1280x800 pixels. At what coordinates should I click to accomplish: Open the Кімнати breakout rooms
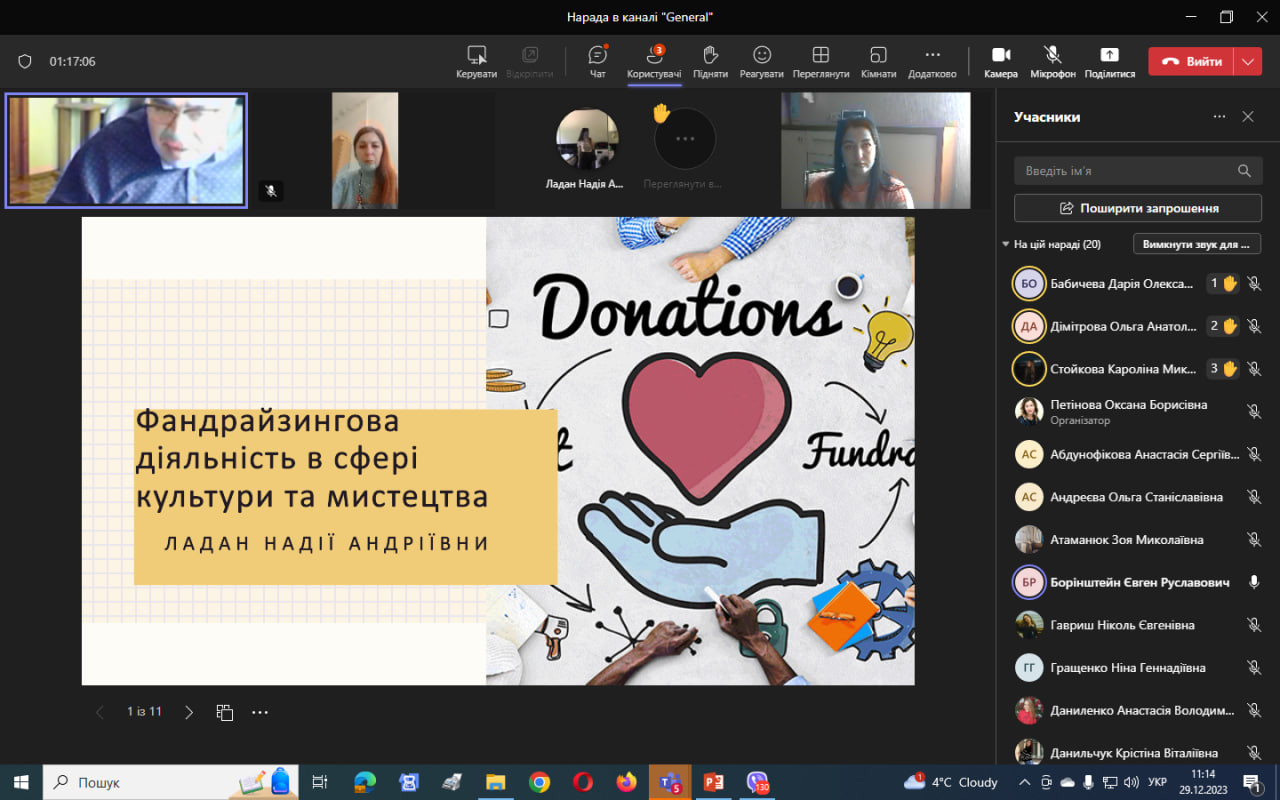[x=878, y=55]
